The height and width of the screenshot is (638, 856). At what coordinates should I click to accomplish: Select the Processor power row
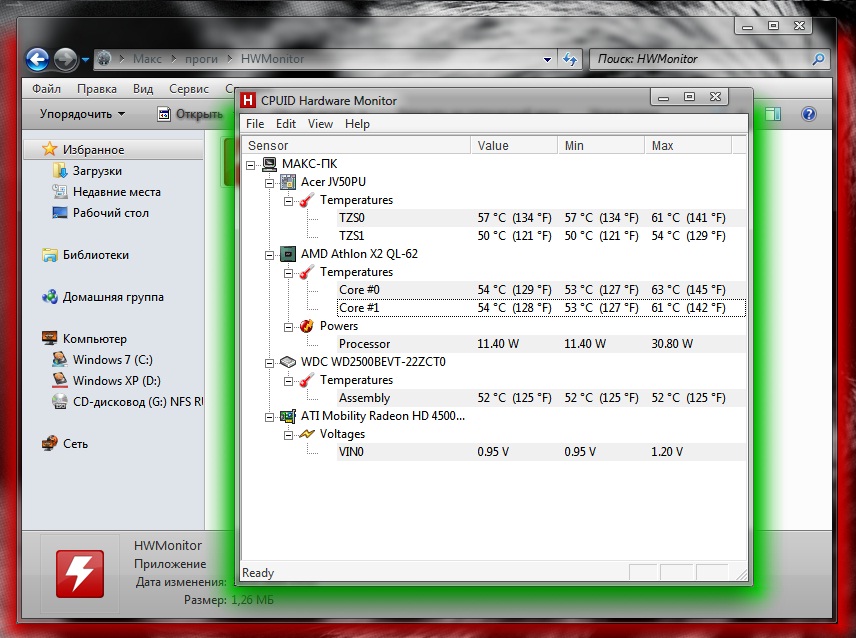tap(542, 344)
